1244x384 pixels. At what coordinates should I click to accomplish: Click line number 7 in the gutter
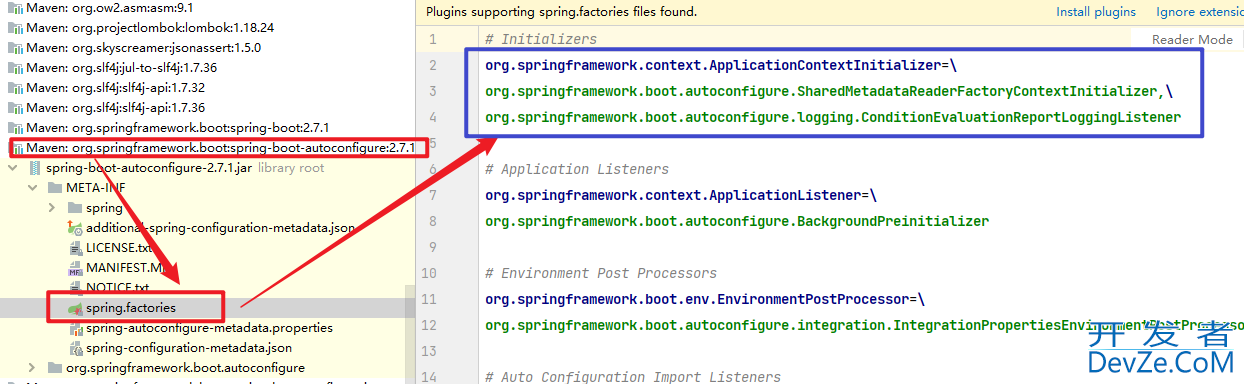(x=432, y=195)
